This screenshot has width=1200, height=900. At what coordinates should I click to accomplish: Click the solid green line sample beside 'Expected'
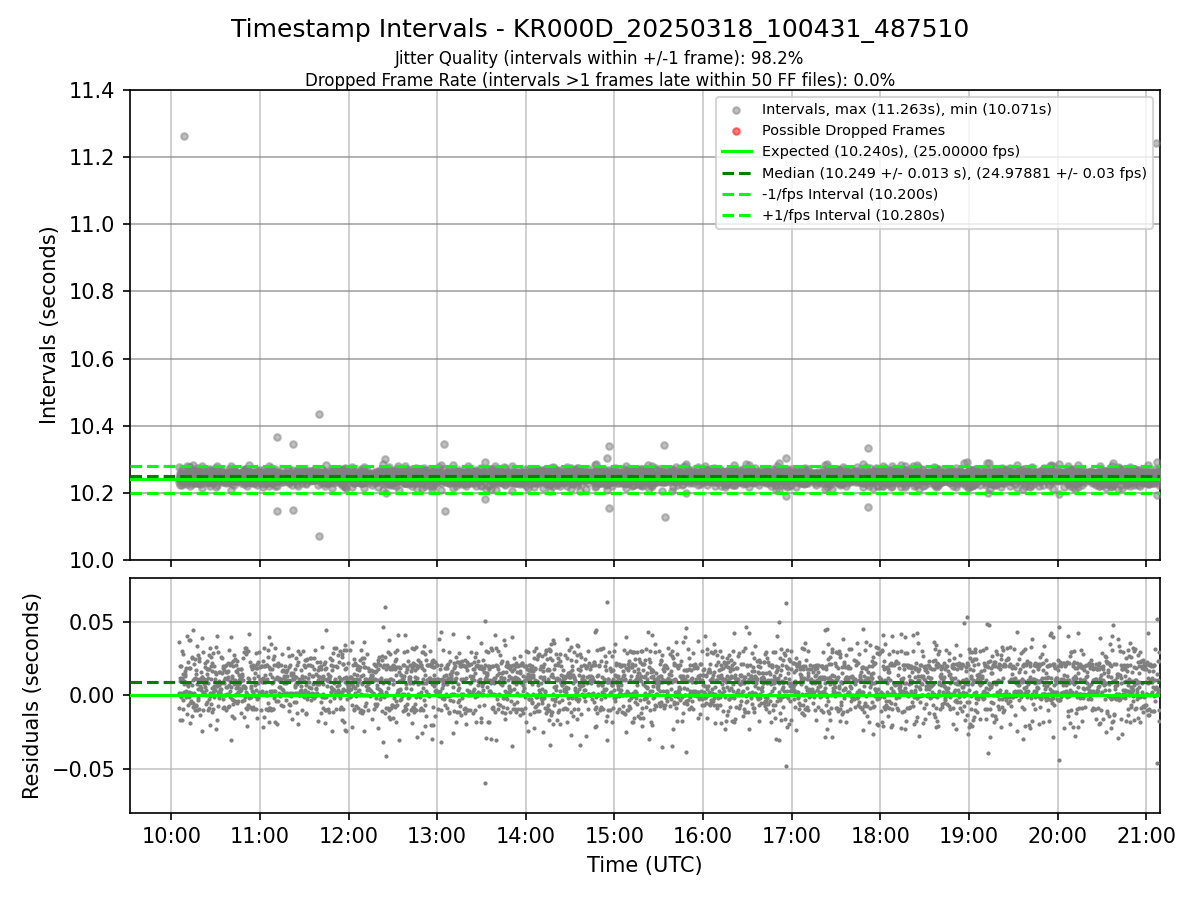pyautogui.click(x=737, y=152)
